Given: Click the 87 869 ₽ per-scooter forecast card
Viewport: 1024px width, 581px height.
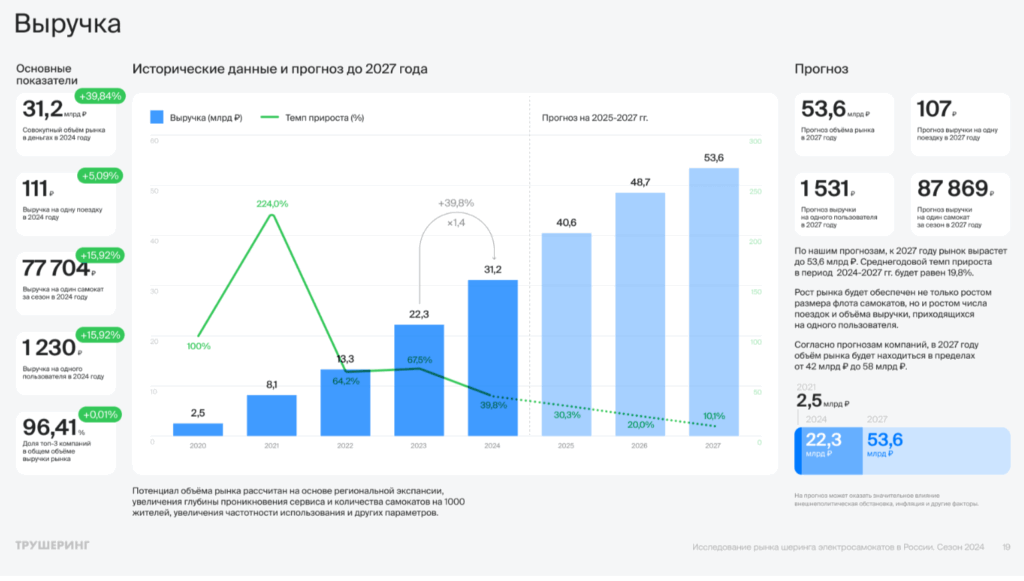Looking at the screenshot, I should (x=959, y=204).
